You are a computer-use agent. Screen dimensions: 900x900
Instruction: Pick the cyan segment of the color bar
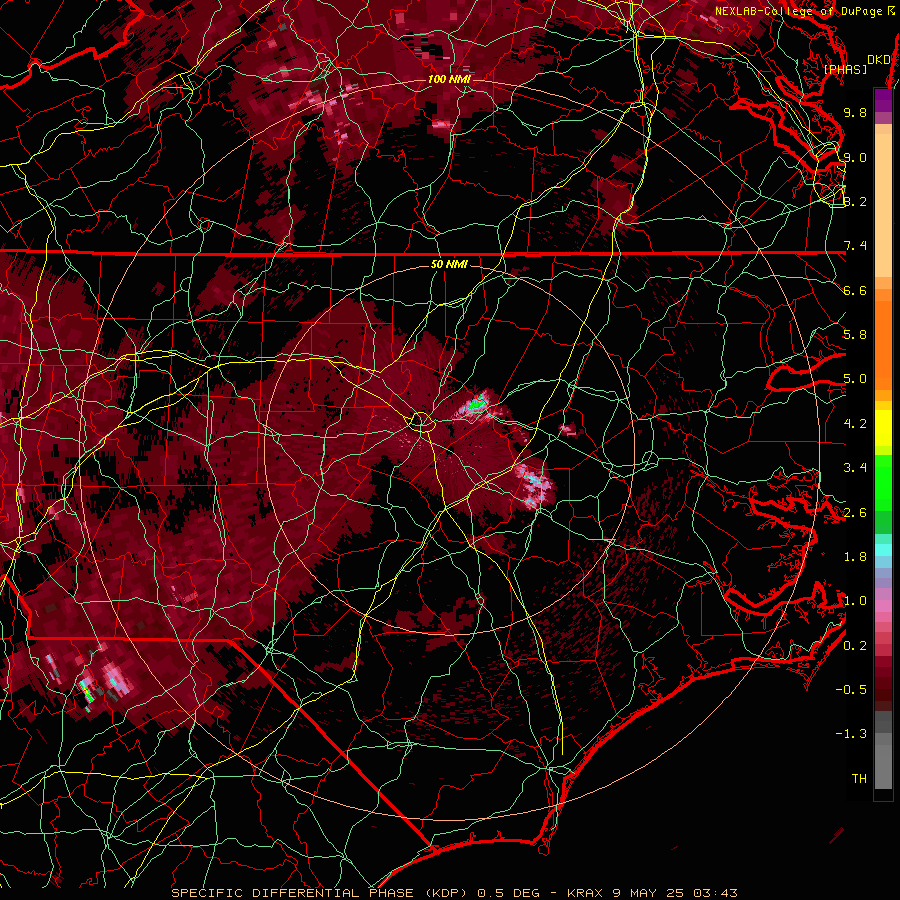pyautogui.click(x=883, y=550)
